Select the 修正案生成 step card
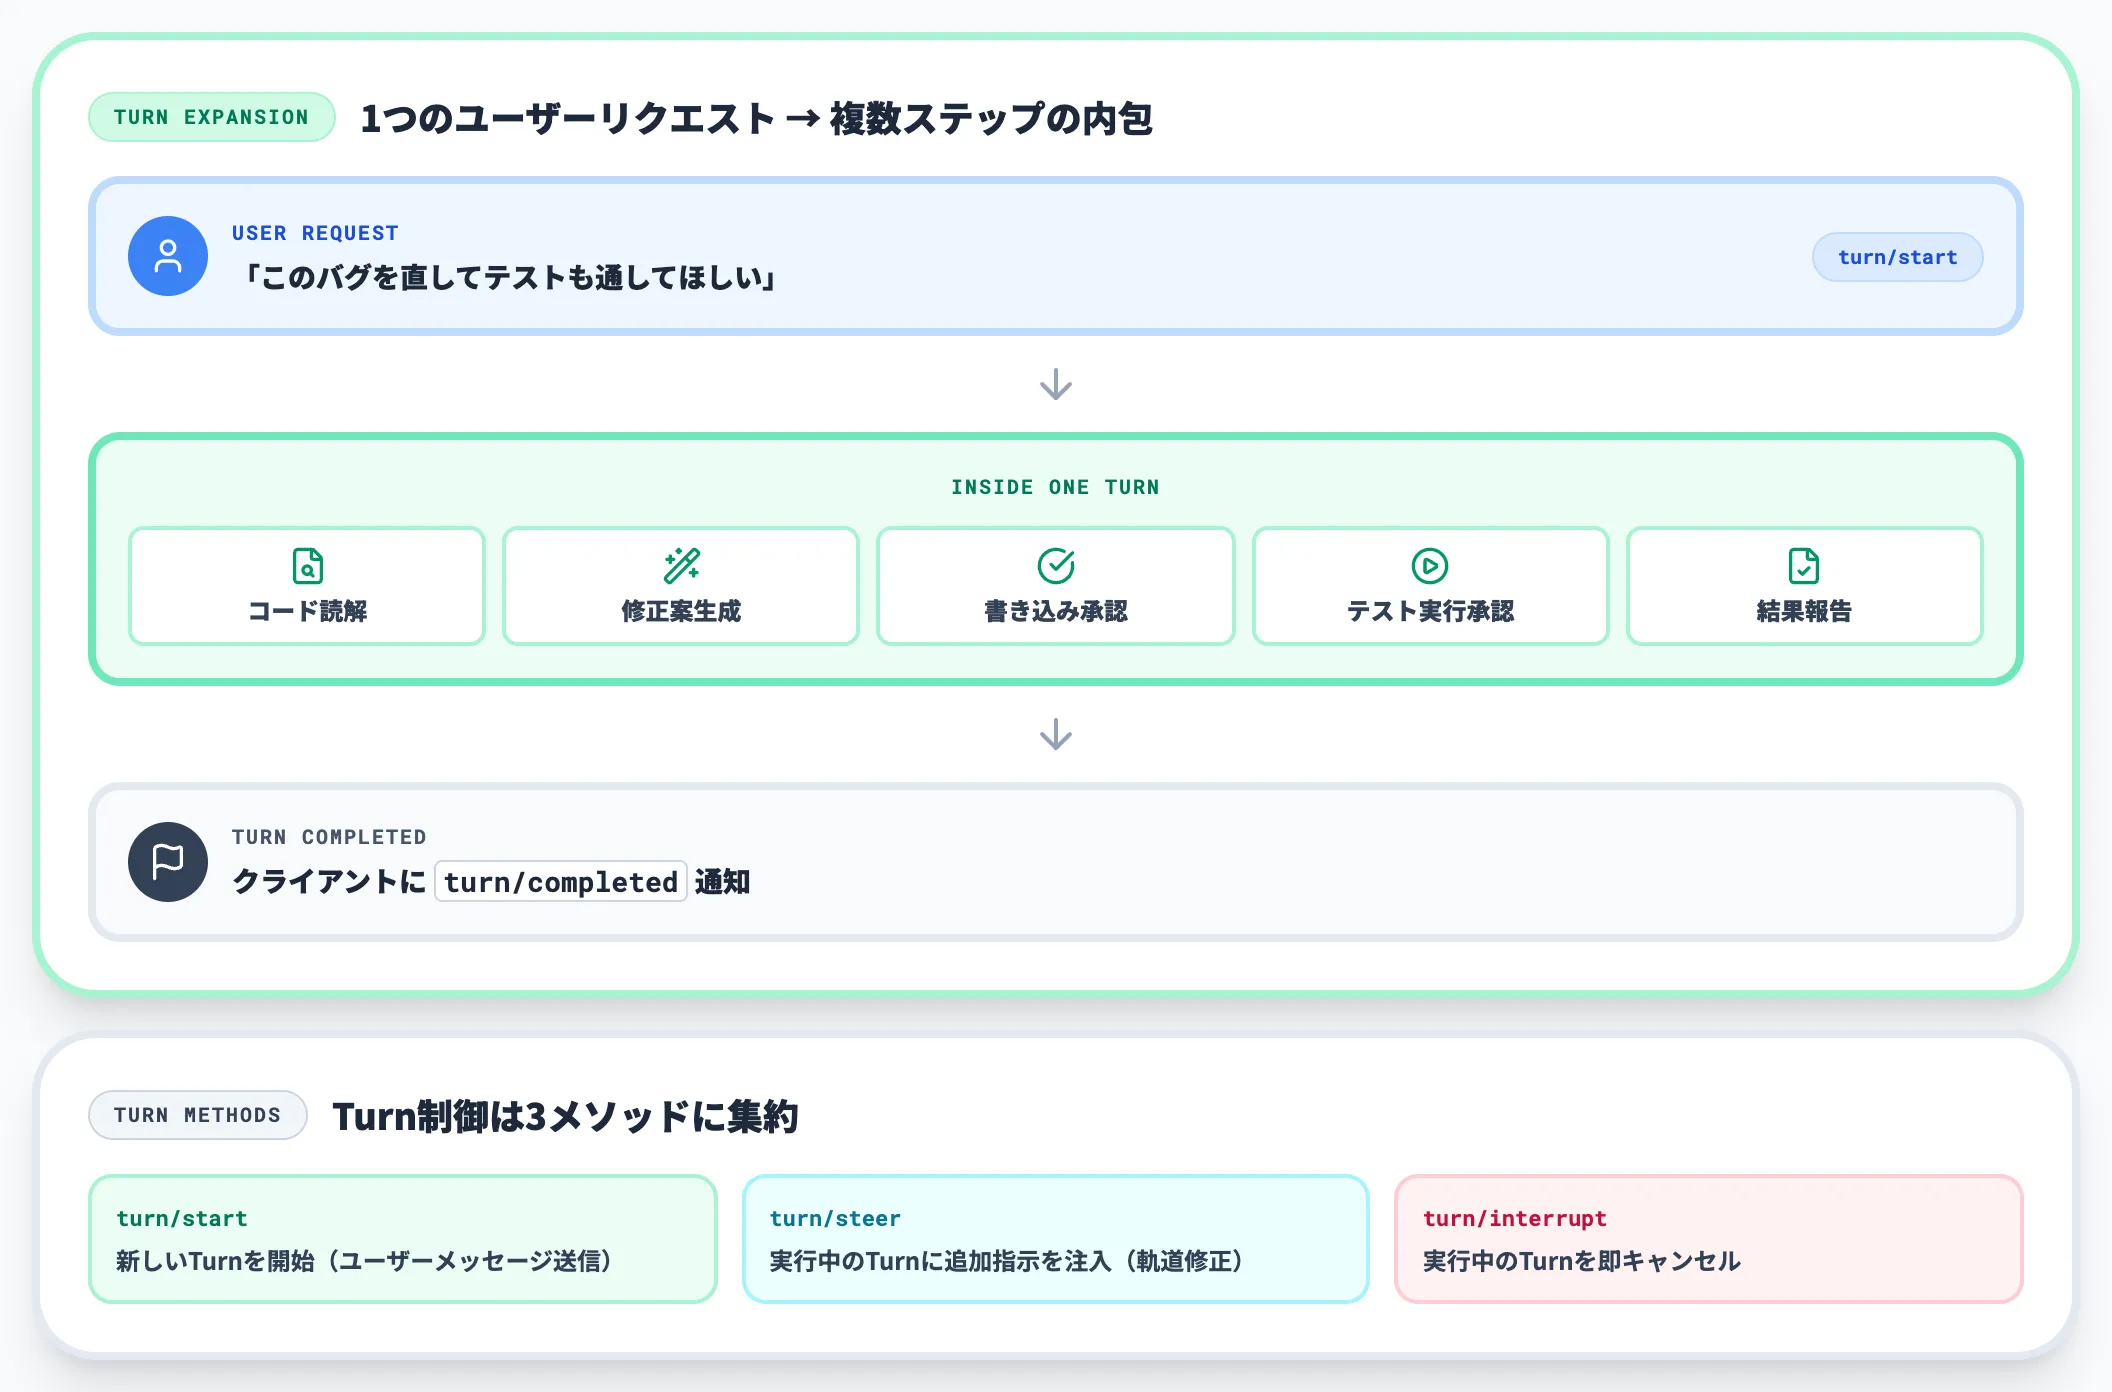Screen dimensions: 2112x1392 [681, 586]
